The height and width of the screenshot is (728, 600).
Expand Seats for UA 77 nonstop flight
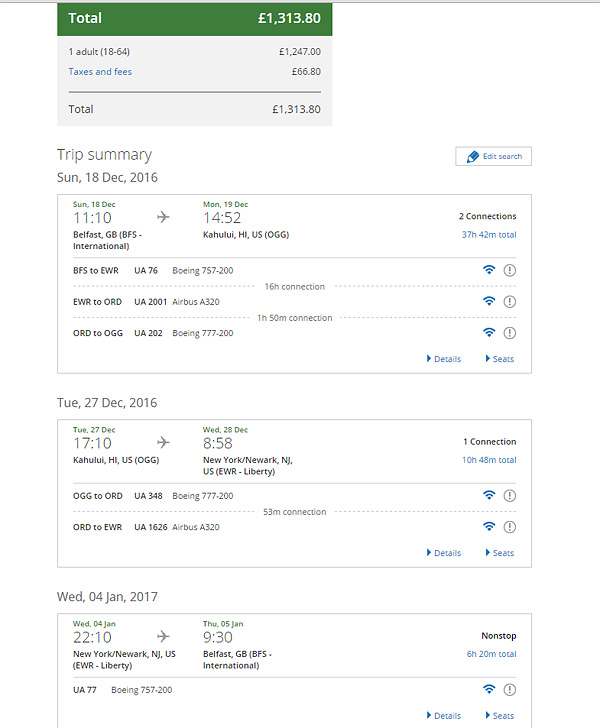(500, 716)
